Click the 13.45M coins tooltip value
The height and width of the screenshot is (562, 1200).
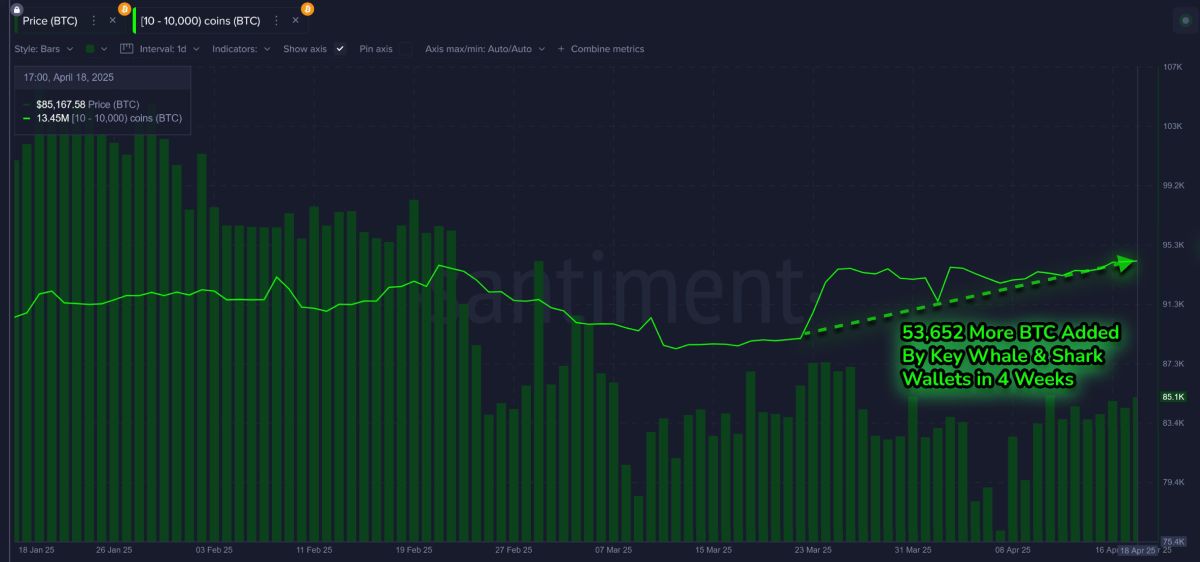109,118
